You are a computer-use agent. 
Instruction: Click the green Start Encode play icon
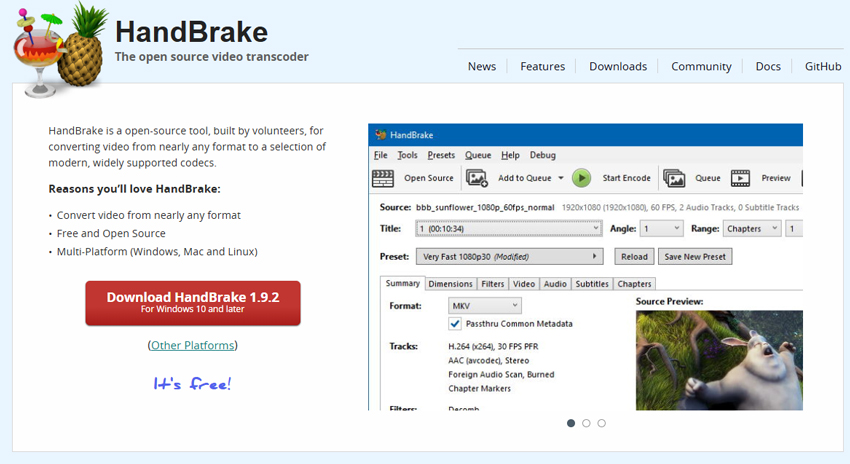coord(581,178)
